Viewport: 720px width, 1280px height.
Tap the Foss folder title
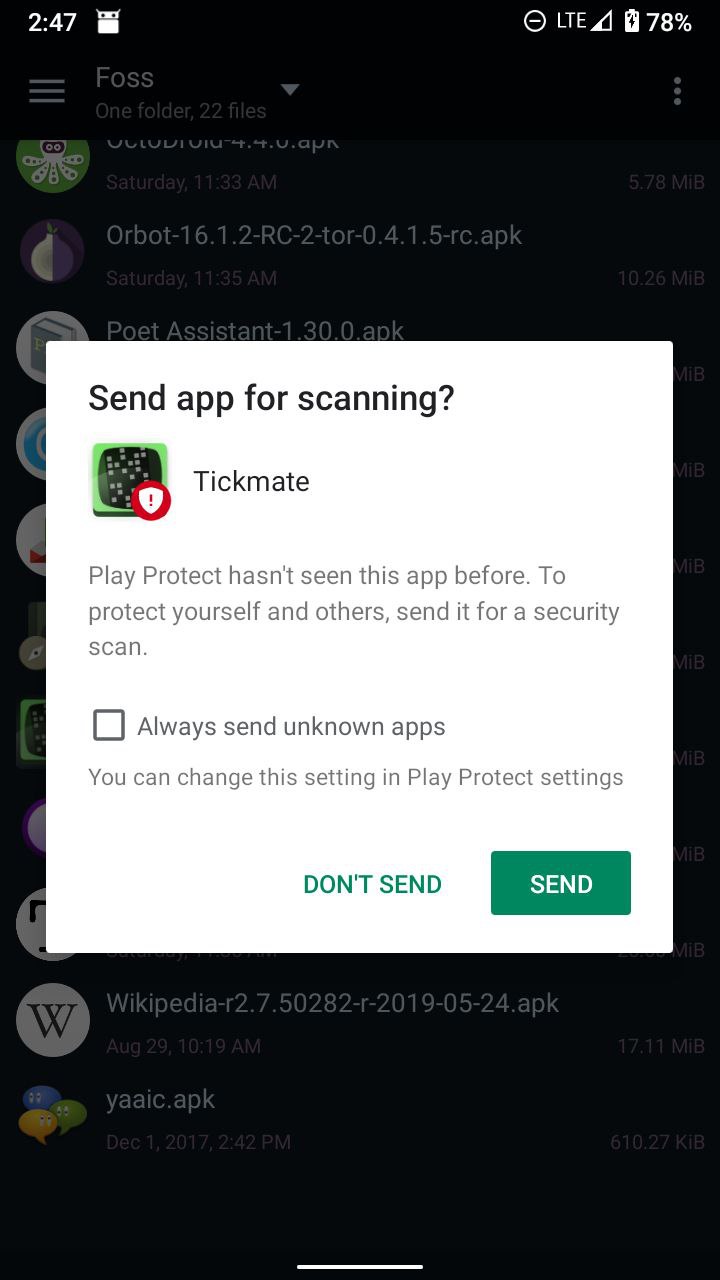coord(125,78)
